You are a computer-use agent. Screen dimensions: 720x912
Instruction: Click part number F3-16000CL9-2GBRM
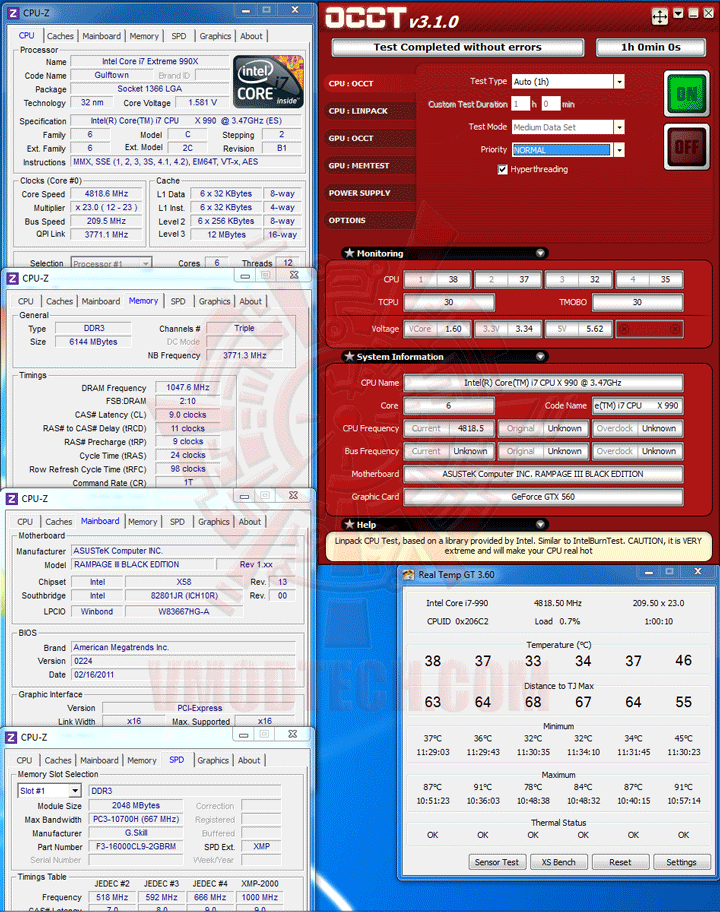(x=136, y=847)
